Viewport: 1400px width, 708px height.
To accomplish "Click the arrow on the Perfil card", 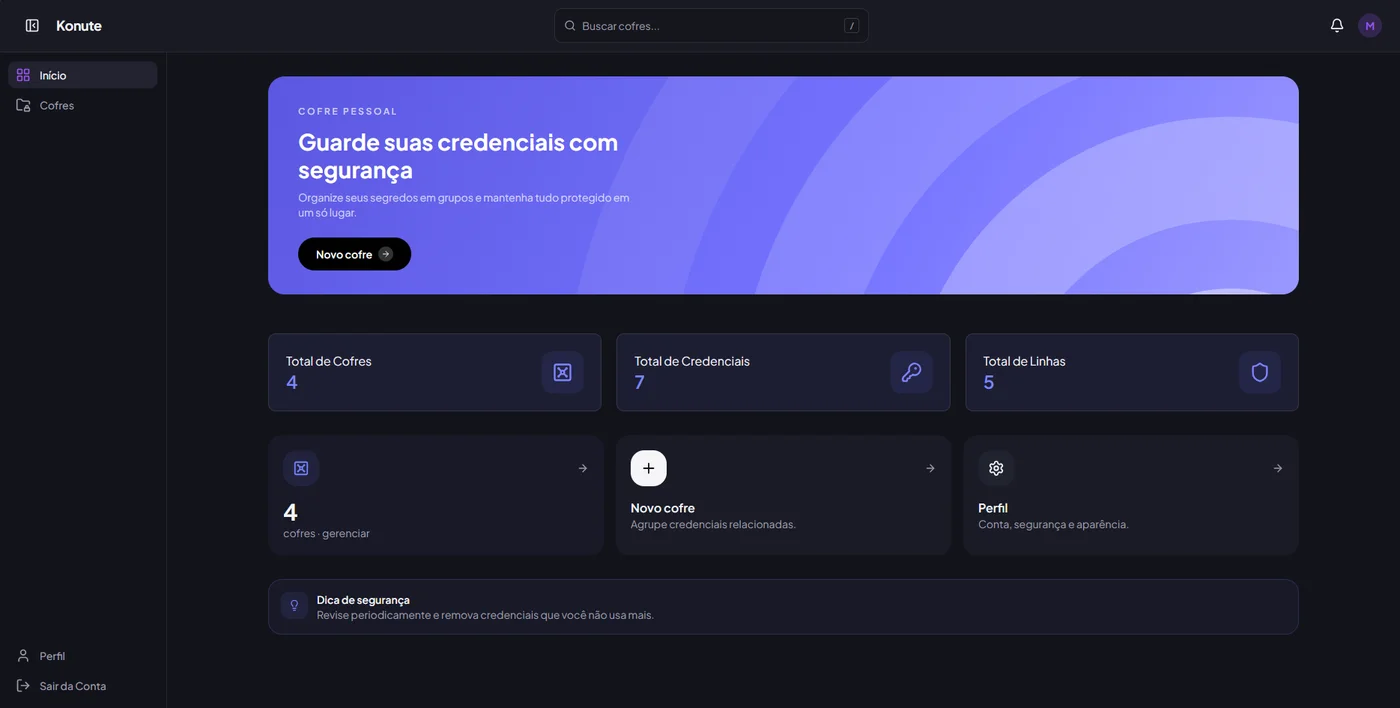I will [1278, 468].
